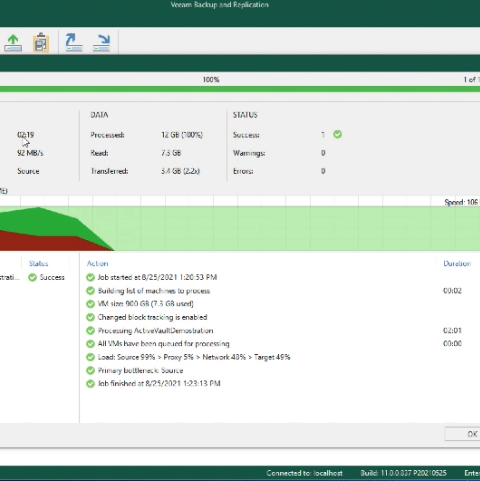Screen dimensions: 480x481
Task: Click the Errors count 0
Action: (323, 171)
